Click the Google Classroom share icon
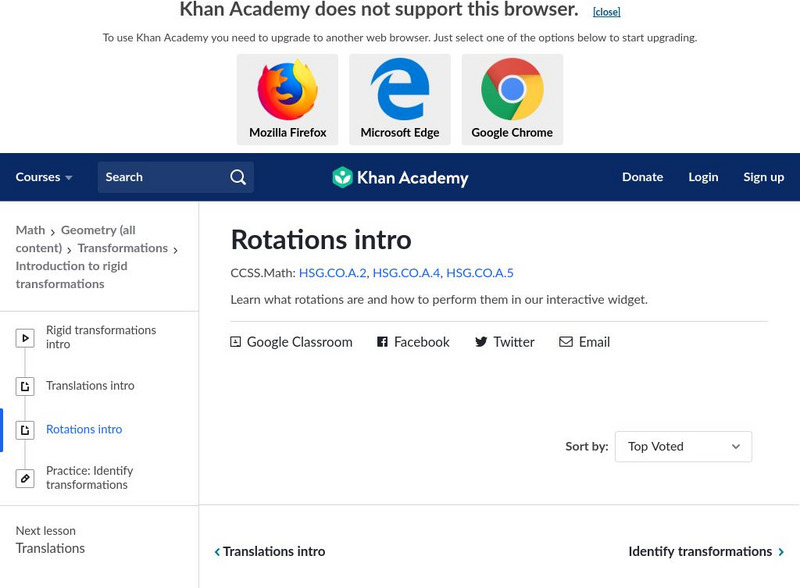The image size is (800, 588). [234, 342]
